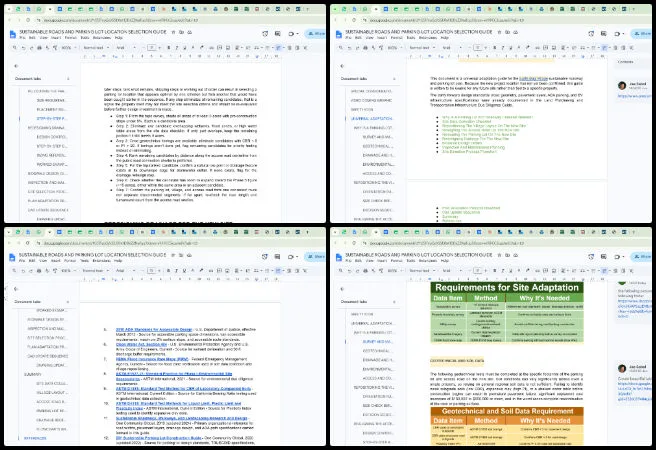Image resolution: width=656 pixels, height=450 pixels.
Task: Collapse the document tabs sidebar in top-left window
Action: click(16, 66)
